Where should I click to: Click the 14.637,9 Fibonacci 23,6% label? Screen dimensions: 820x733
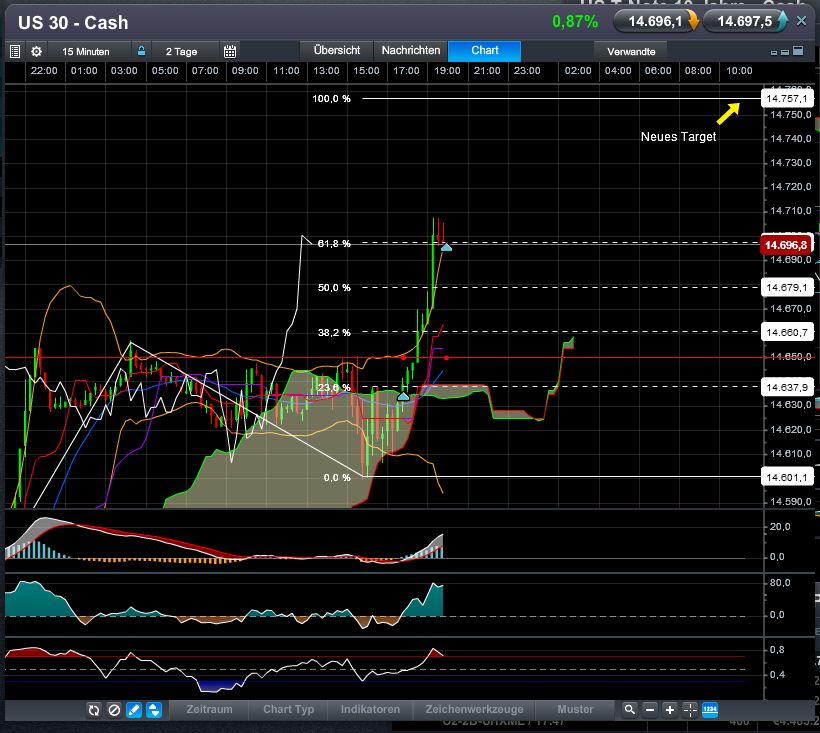787,387
